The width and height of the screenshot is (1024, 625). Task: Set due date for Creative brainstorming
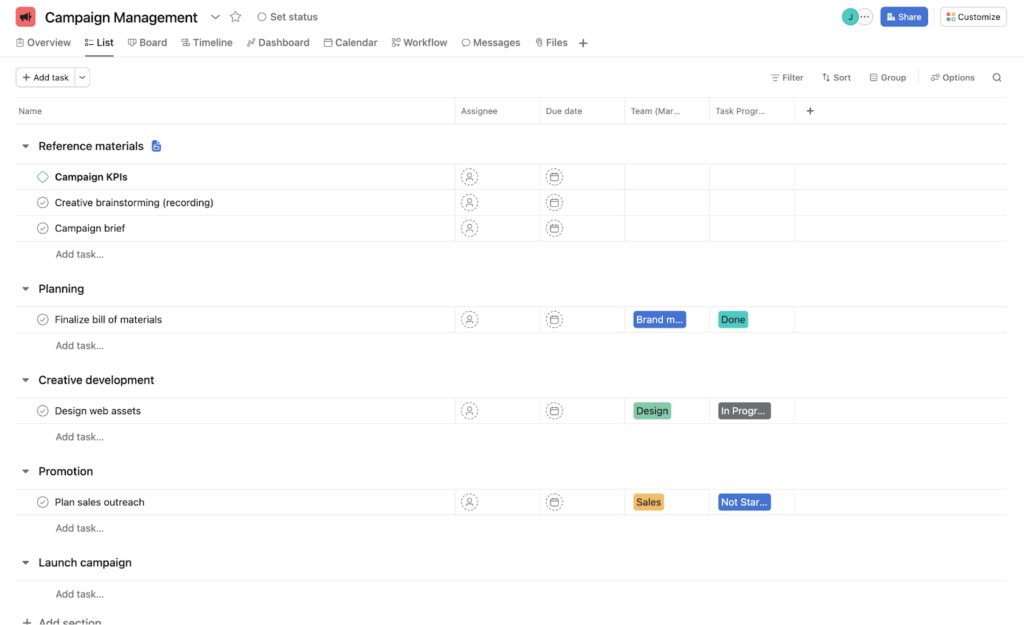pos(554,202)
